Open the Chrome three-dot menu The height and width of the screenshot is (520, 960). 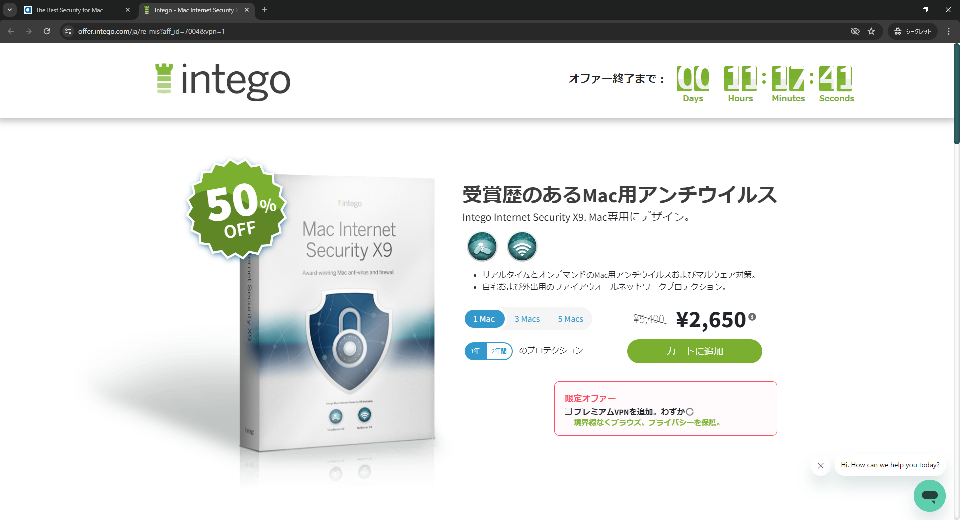[948, 31]
